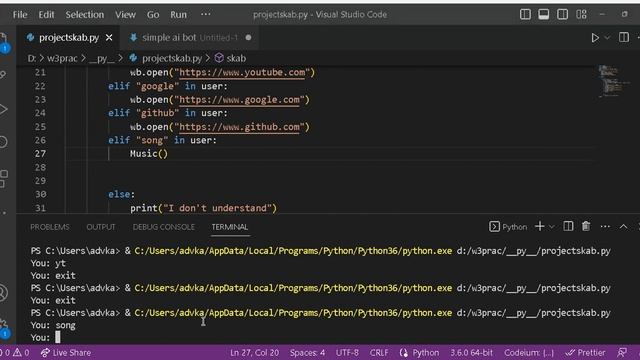Switch to PROBLEMS panel tab
Image resolution: width=640 pixels, height=360 pixels.
tap(50, 227)
